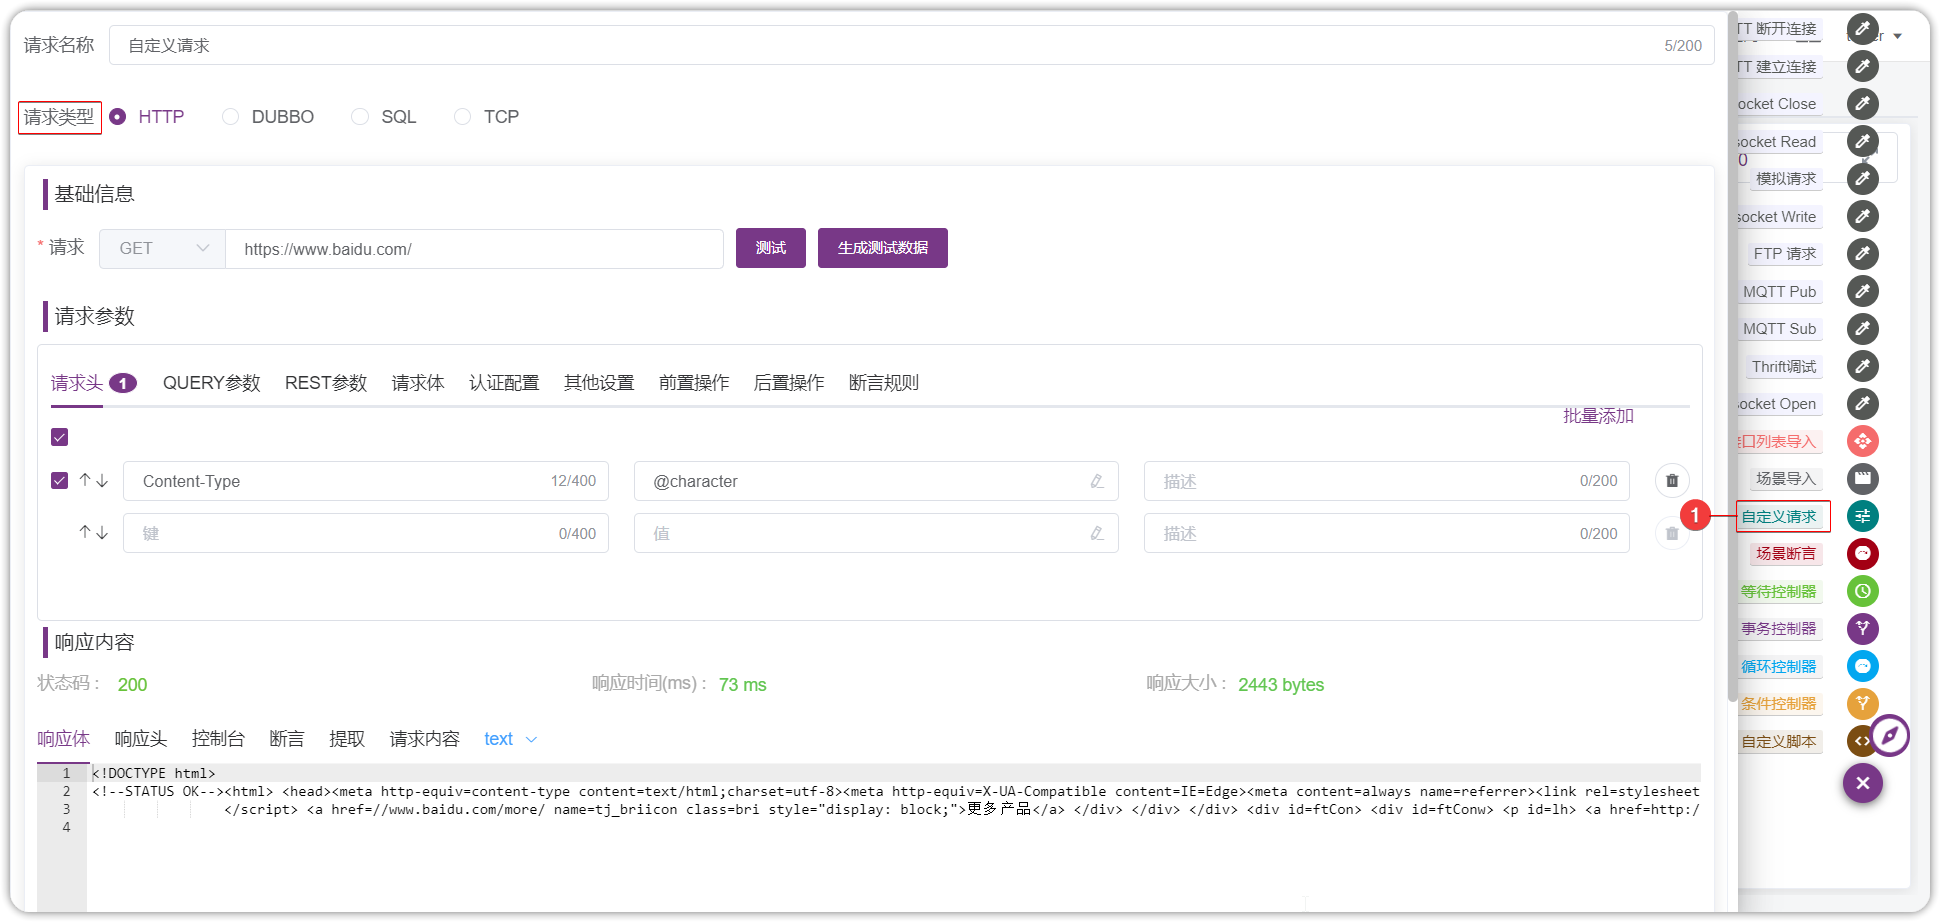
Task: Switch to 其他设置 tab
Action: [x=599, y=383]
